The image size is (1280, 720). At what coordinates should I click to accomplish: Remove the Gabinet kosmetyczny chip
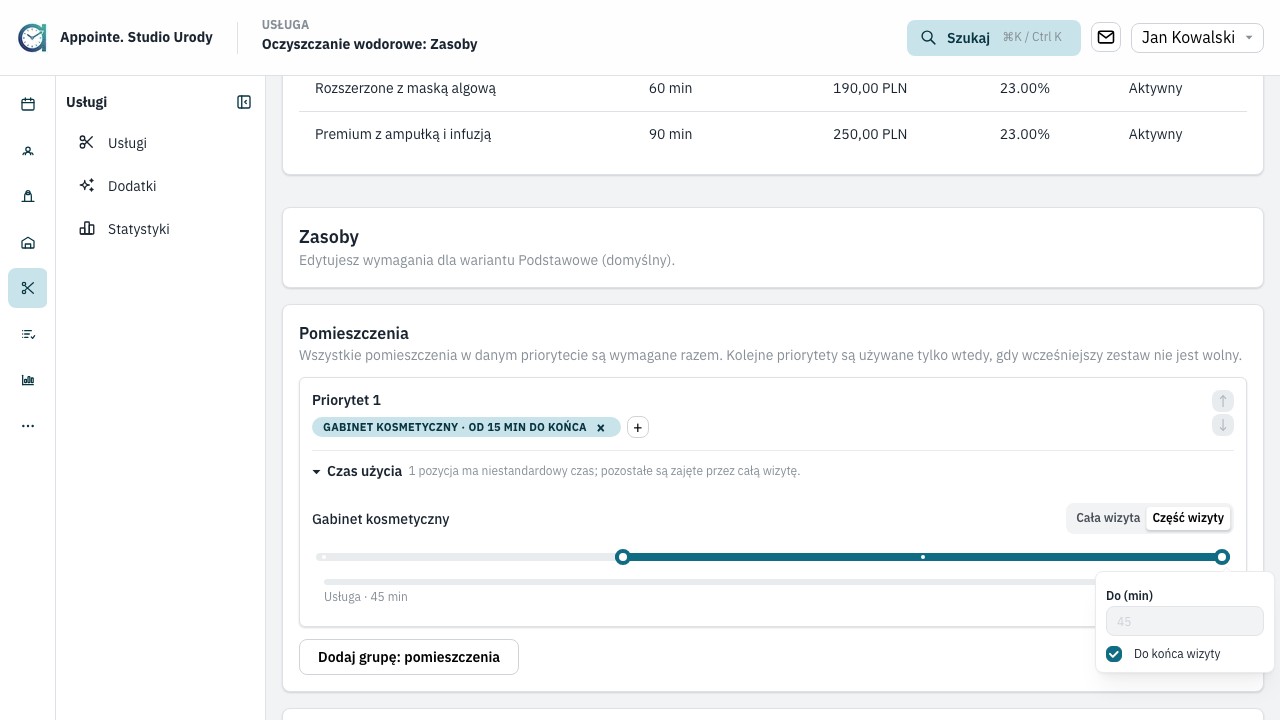pyautogui.click(x=601, y=428)
